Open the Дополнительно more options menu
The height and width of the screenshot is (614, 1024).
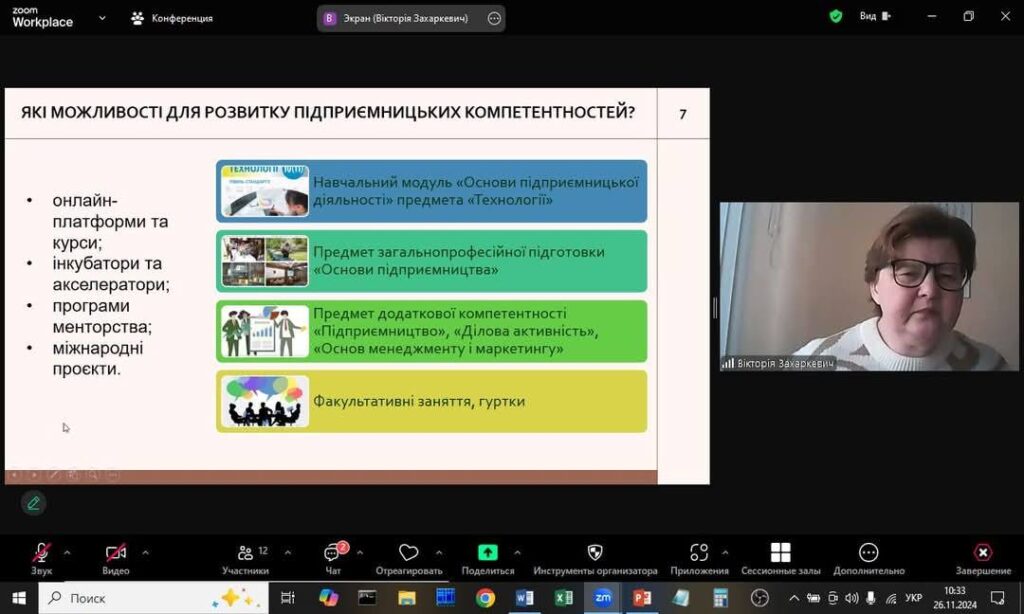pyautogui.click(x=868, y=553)
